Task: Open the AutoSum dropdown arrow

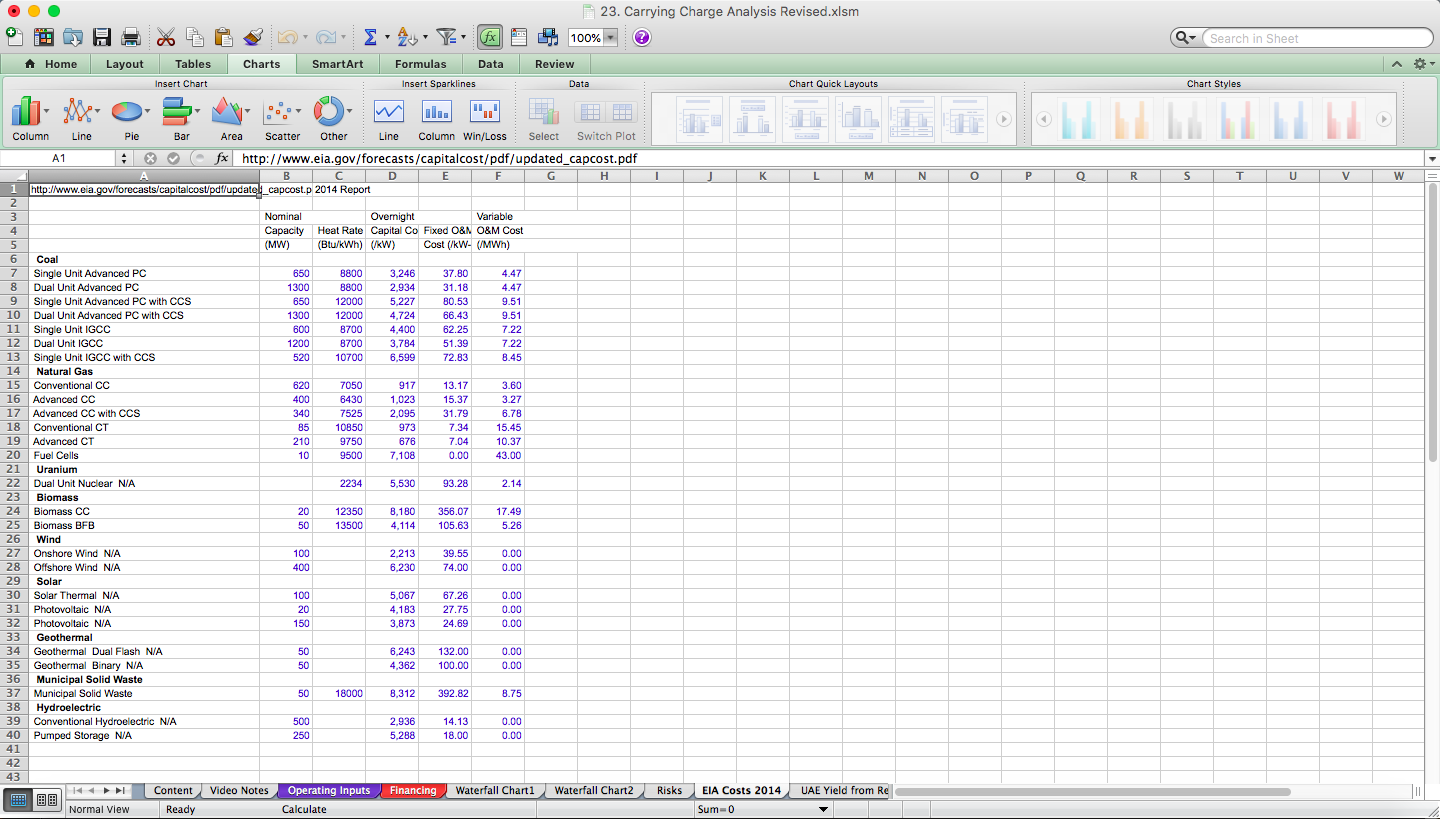Action: (x=387, y=38)
